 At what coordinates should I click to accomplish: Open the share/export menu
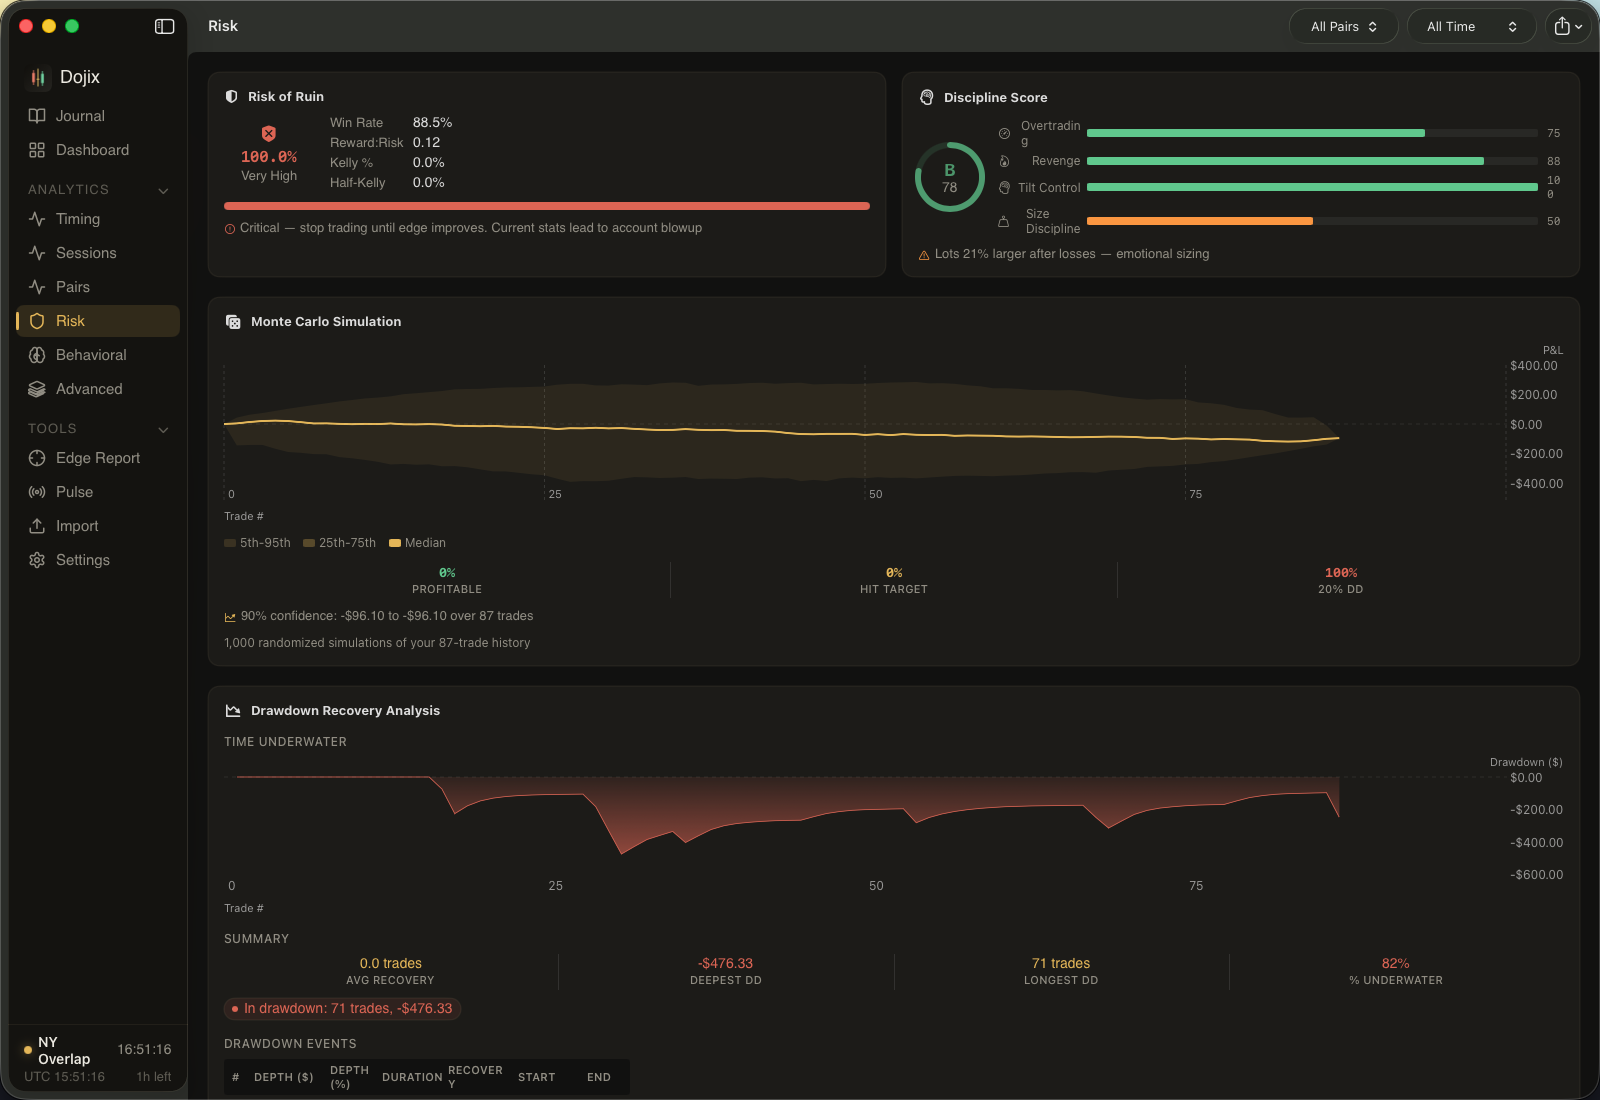click(x=1567, y=26)
